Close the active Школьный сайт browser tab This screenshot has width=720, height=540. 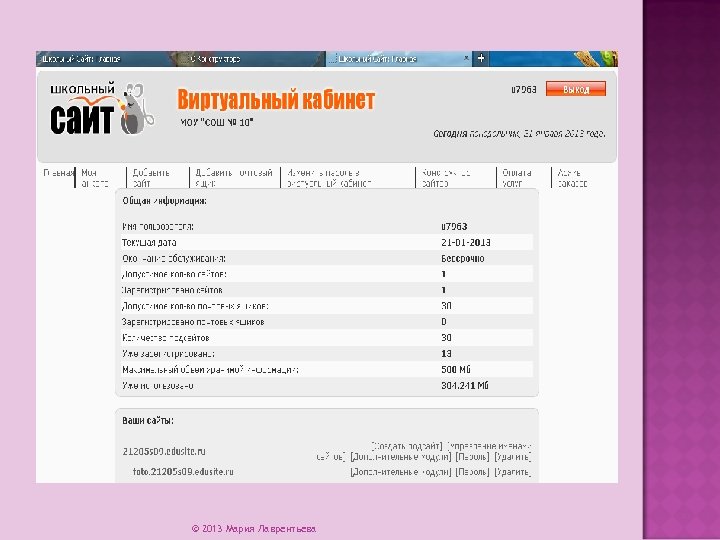click(x=466, y=58)
